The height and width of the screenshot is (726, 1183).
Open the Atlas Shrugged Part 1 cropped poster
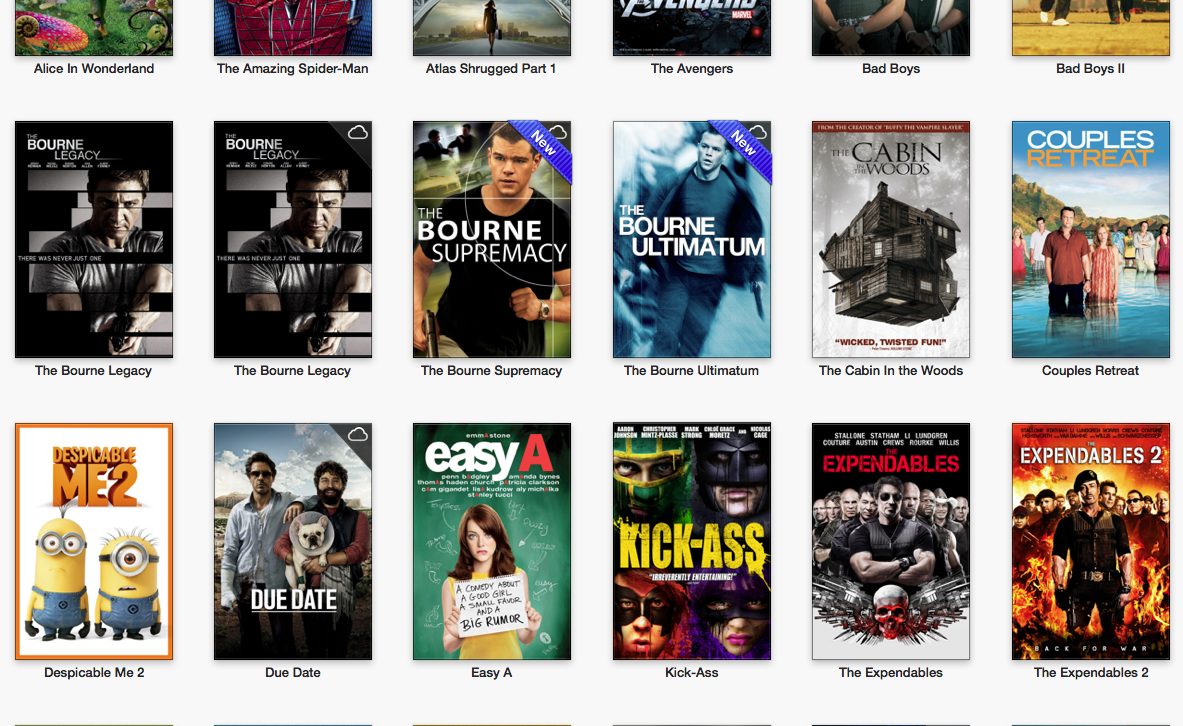click(492, 27)
